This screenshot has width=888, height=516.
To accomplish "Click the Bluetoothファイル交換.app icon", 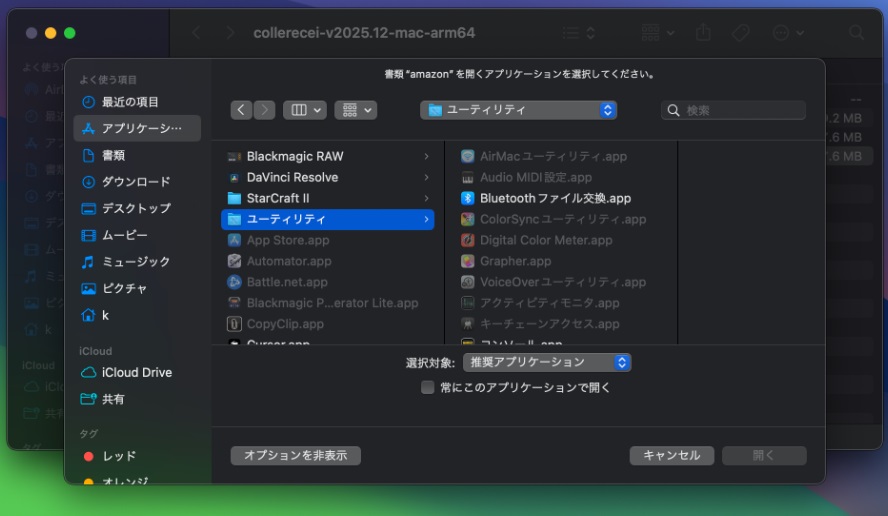I will pyautogui.click(x=467, y=198).
